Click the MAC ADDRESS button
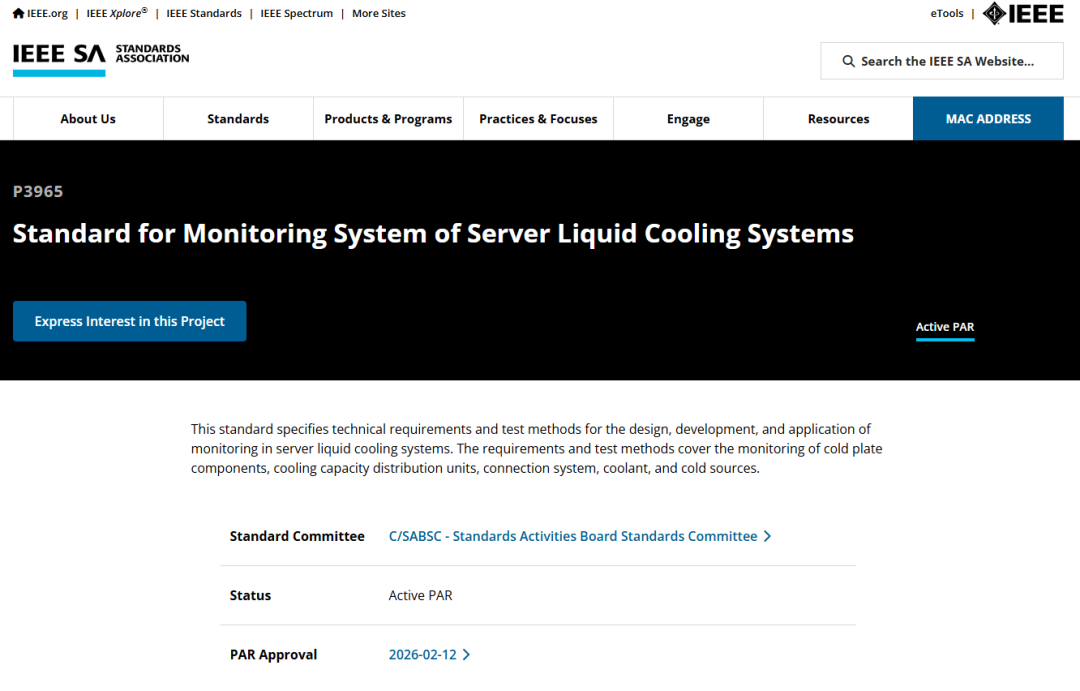Image resolution: width=1080 pixels, height=691 pixels. point(988,118)
